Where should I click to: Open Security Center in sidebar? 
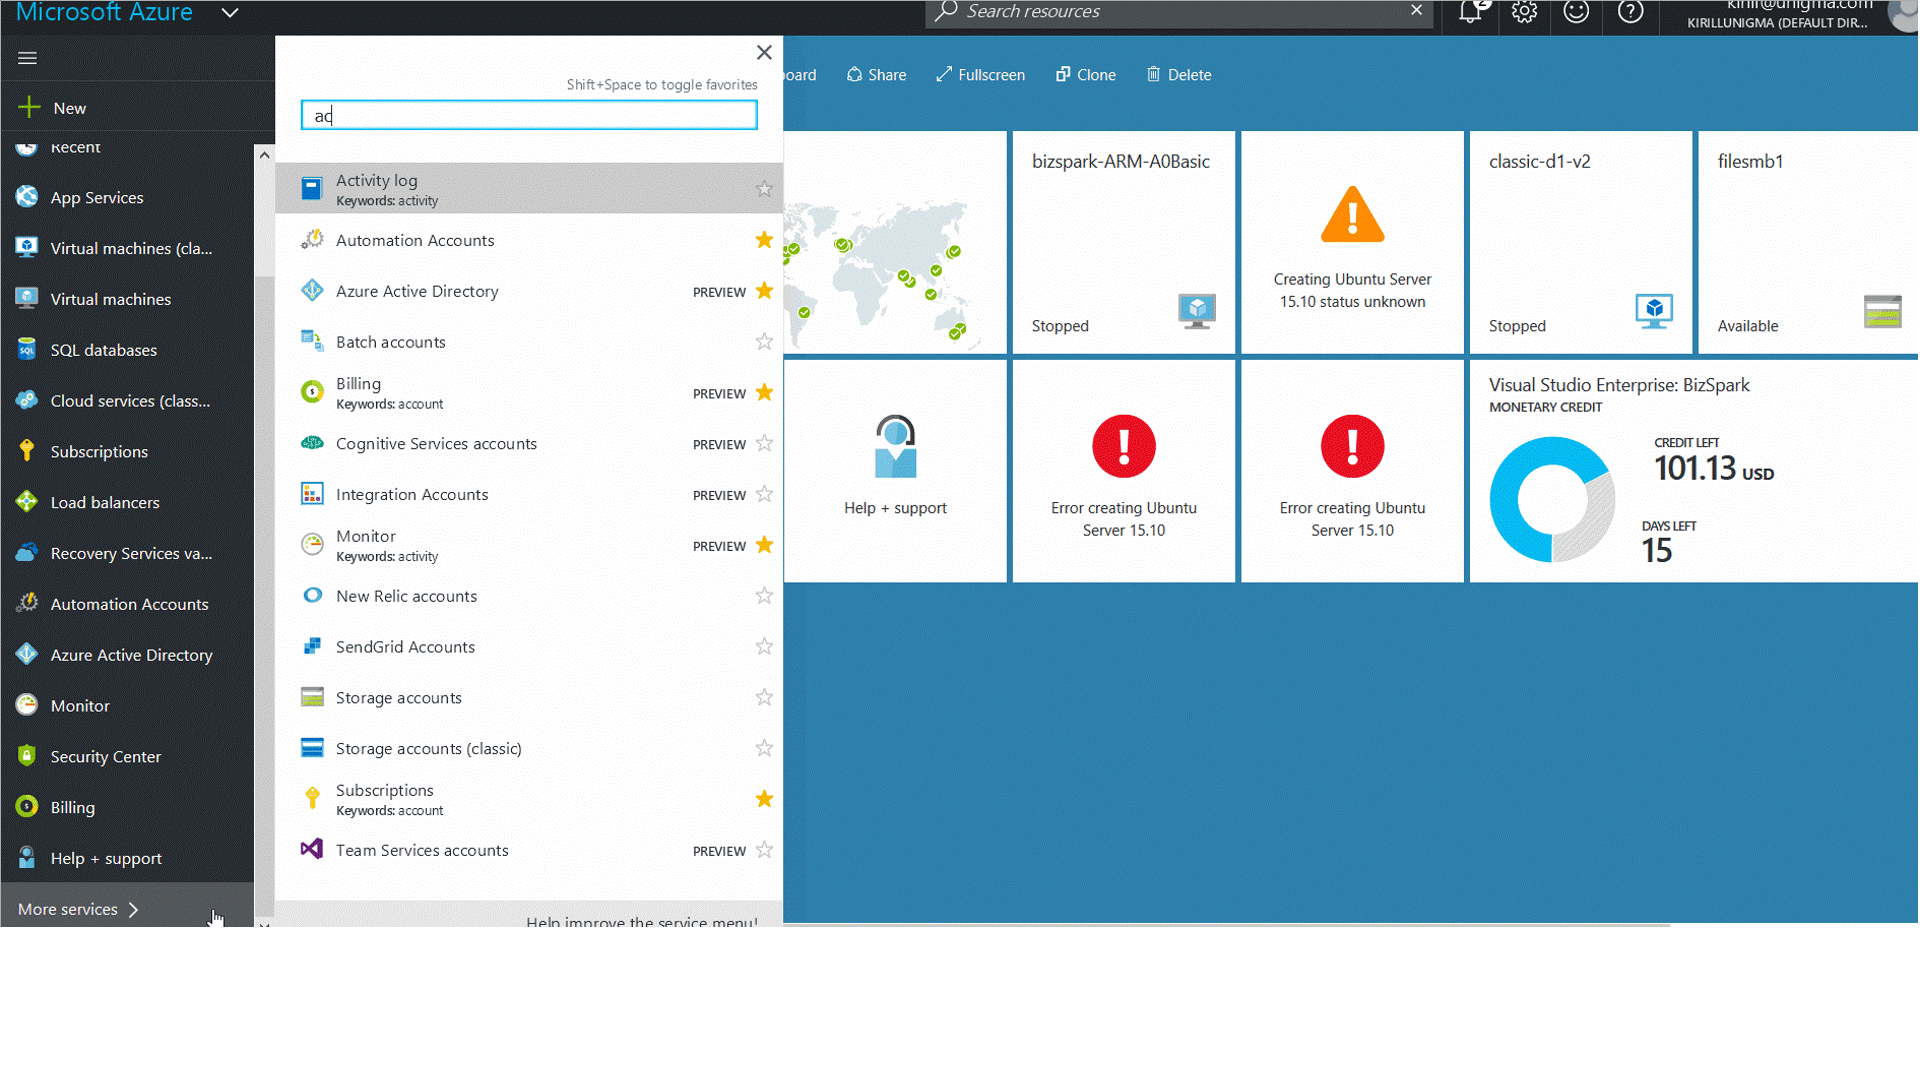[105, 757]
